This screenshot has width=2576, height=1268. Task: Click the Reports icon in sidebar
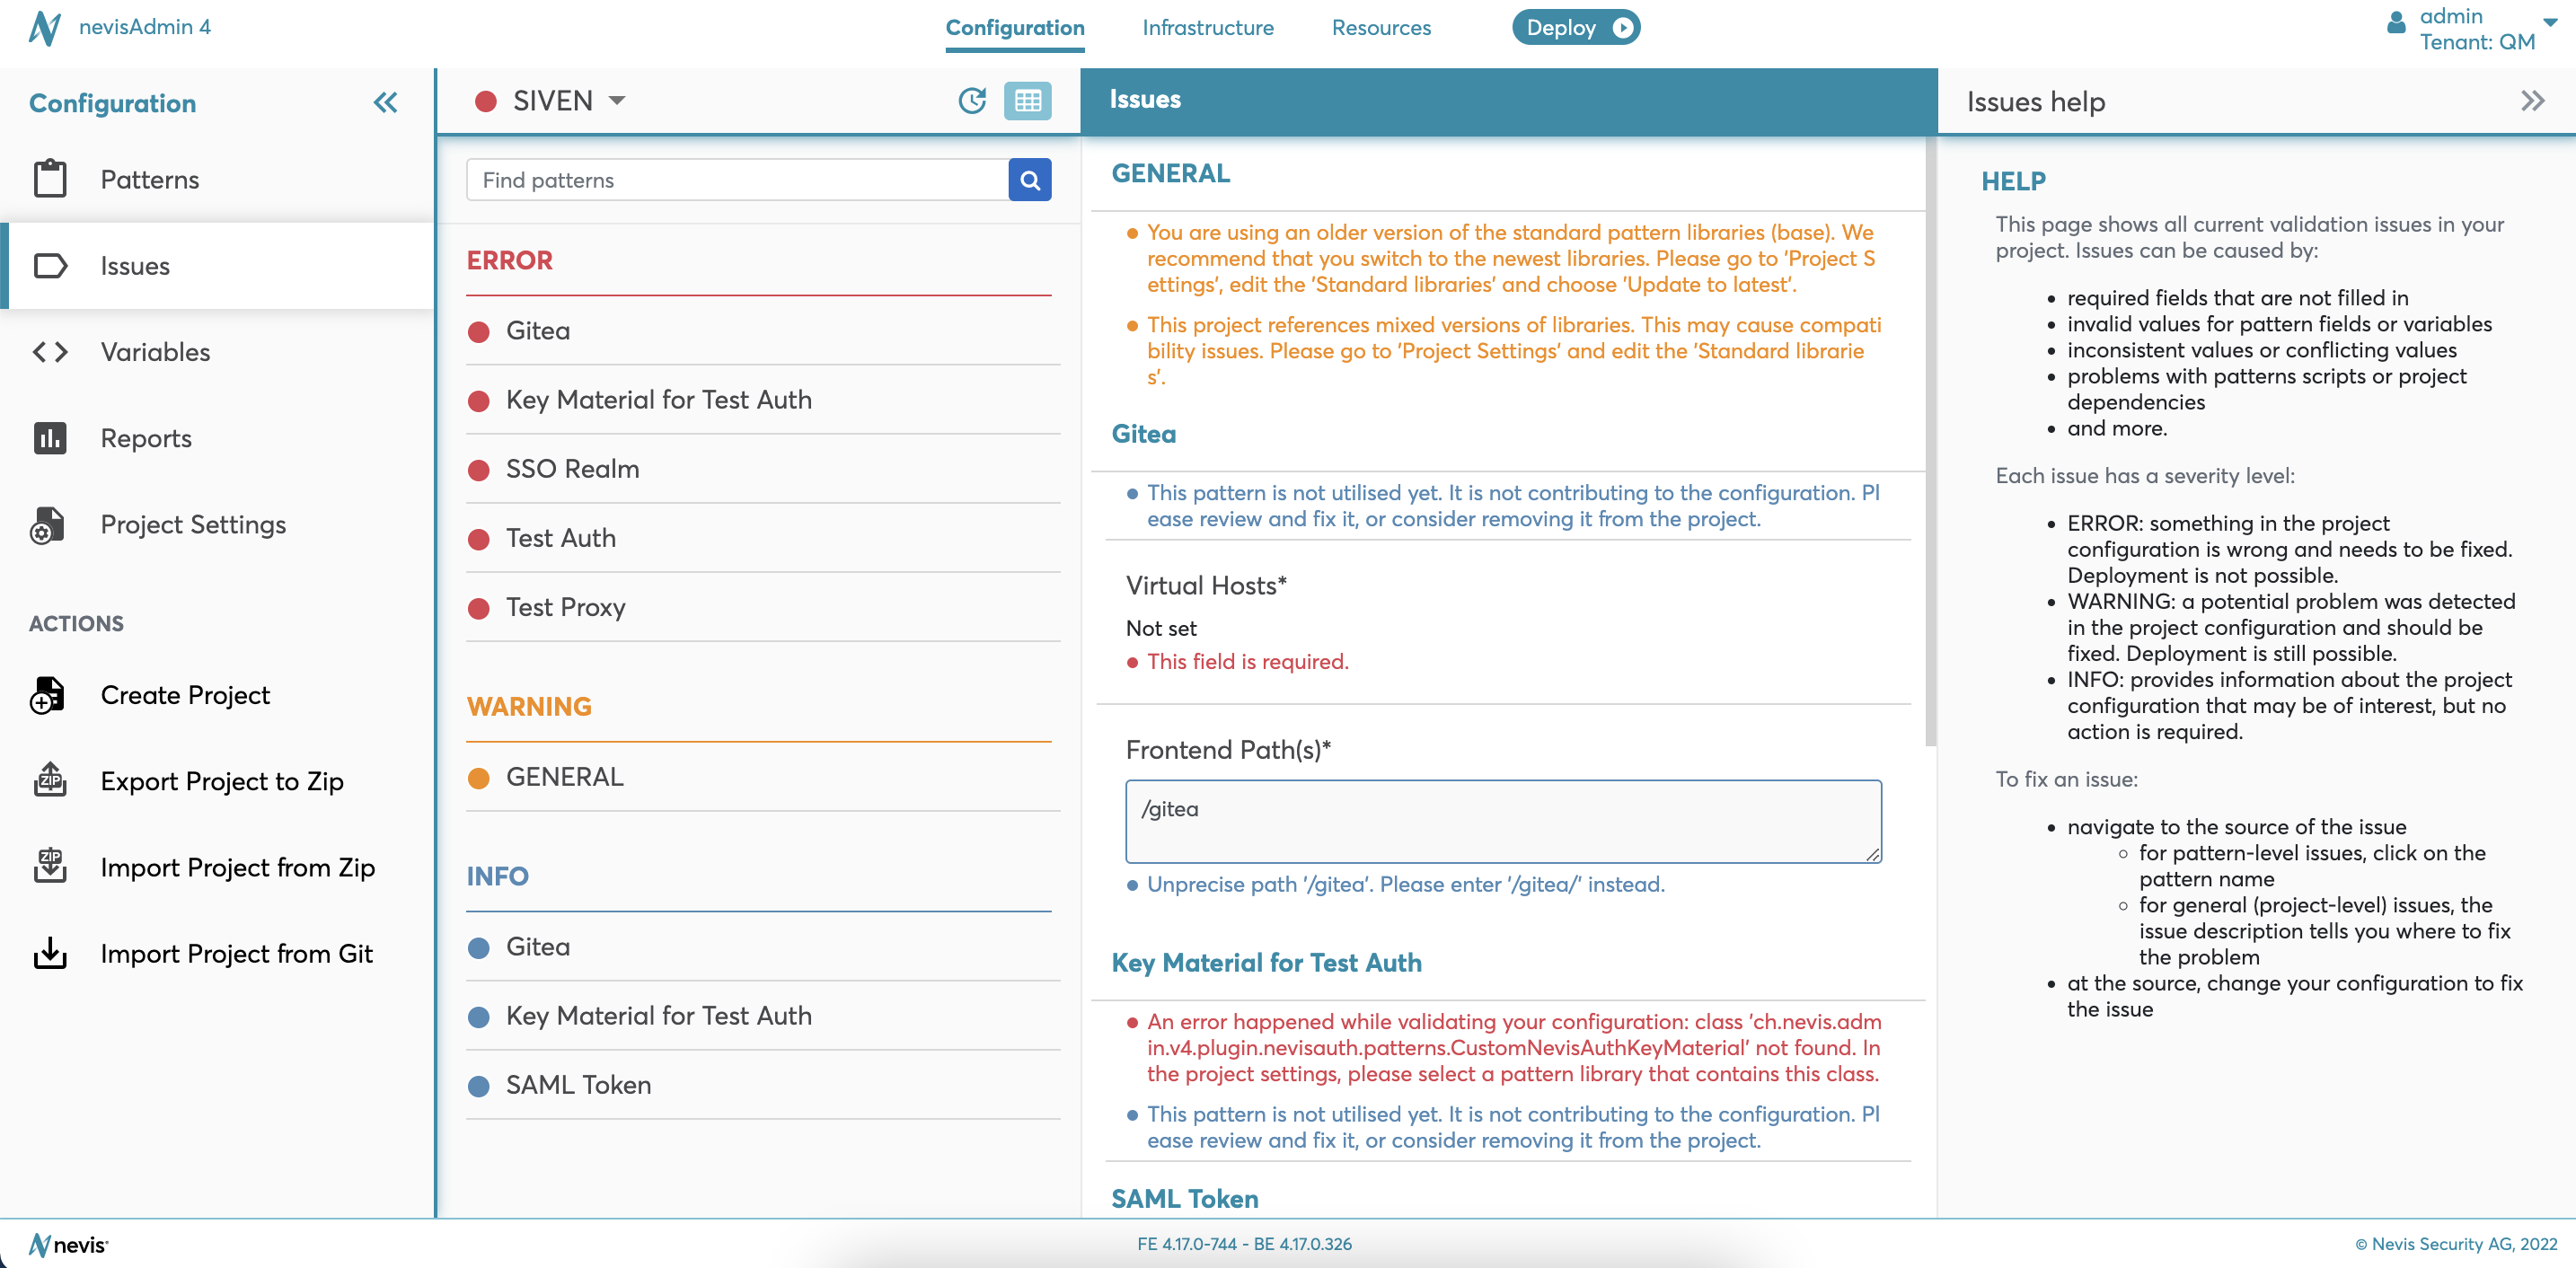(49, 436)
